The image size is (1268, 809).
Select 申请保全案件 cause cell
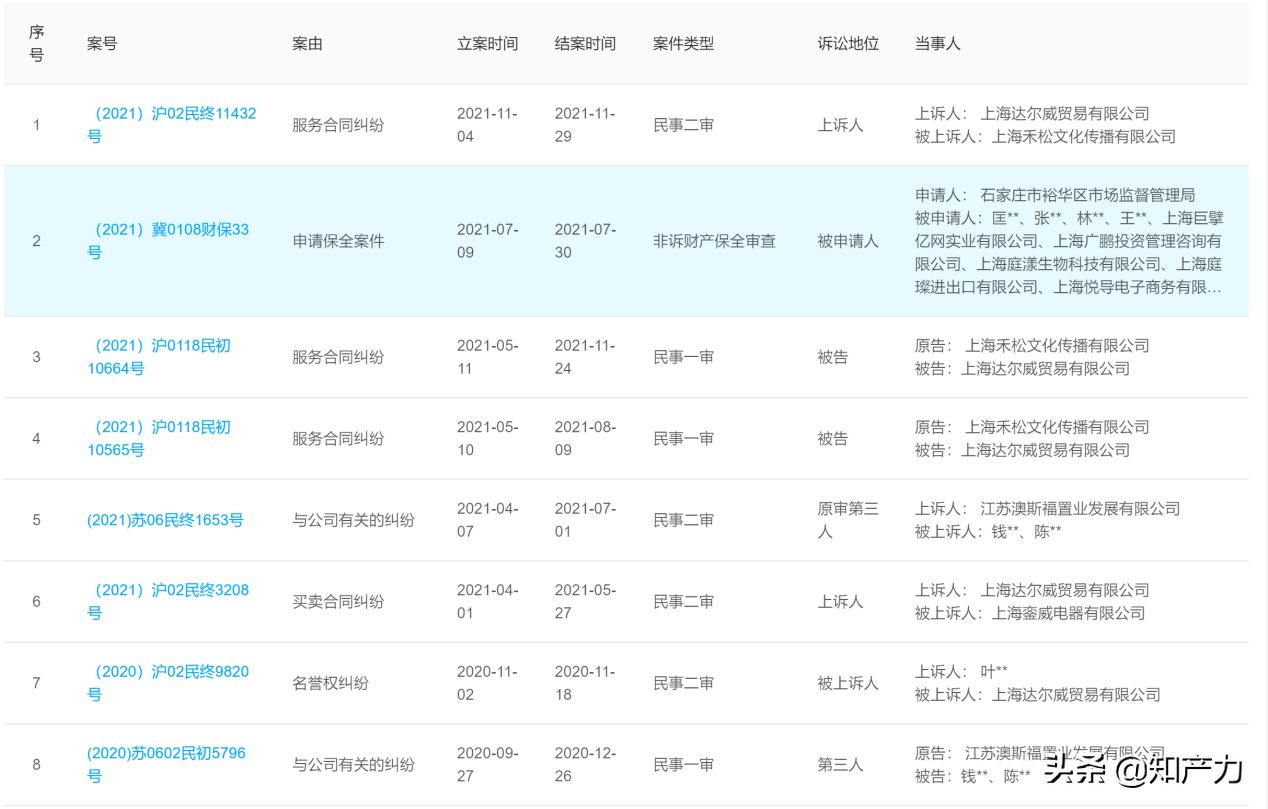click(x=338, y=241)
